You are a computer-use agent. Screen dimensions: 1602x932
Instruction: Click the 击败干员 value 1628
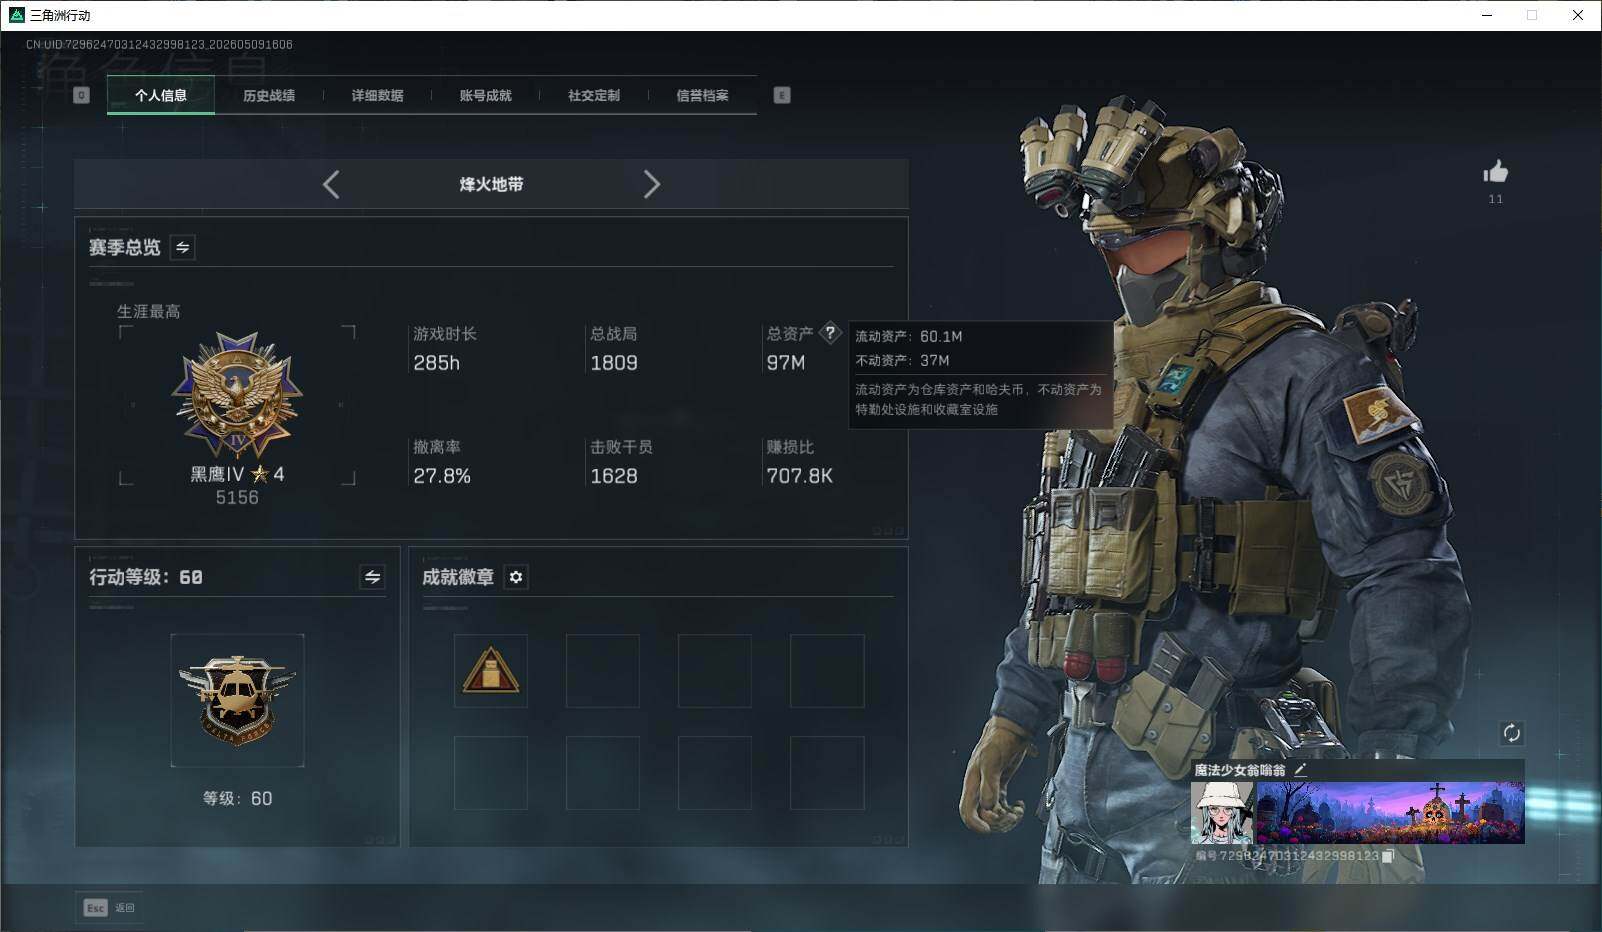614,476
